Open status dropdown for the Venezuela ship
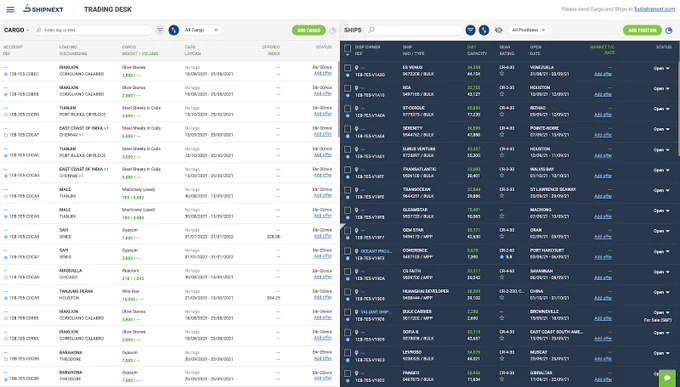This screenshot has width=680, height=387. [x=661, y=68]
